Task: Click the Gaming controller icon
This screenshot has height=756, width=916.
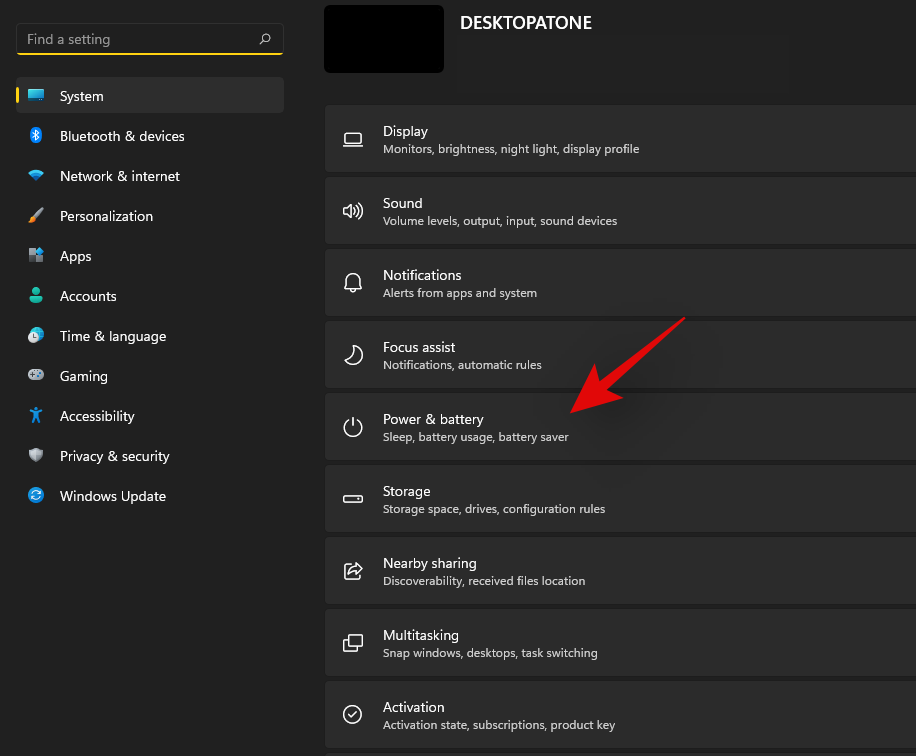Action: coord(36,374)
